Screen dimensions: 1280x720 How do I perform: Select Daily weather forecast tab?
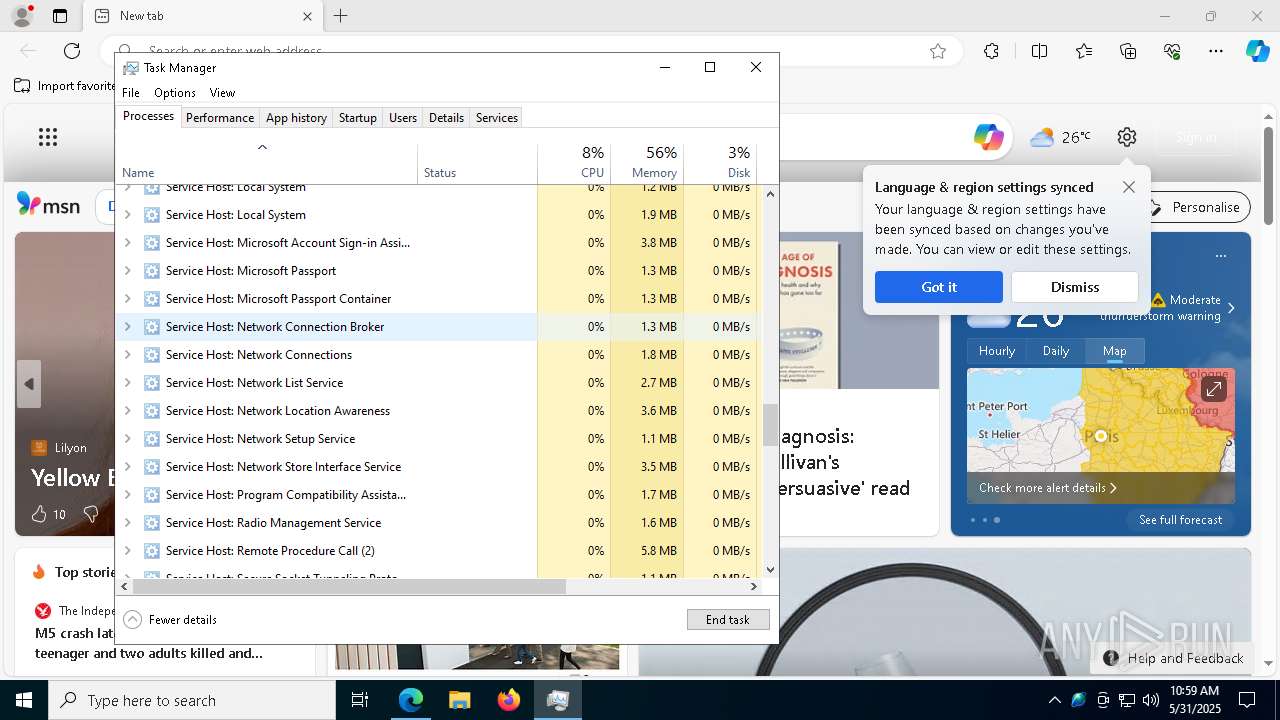1056,351
